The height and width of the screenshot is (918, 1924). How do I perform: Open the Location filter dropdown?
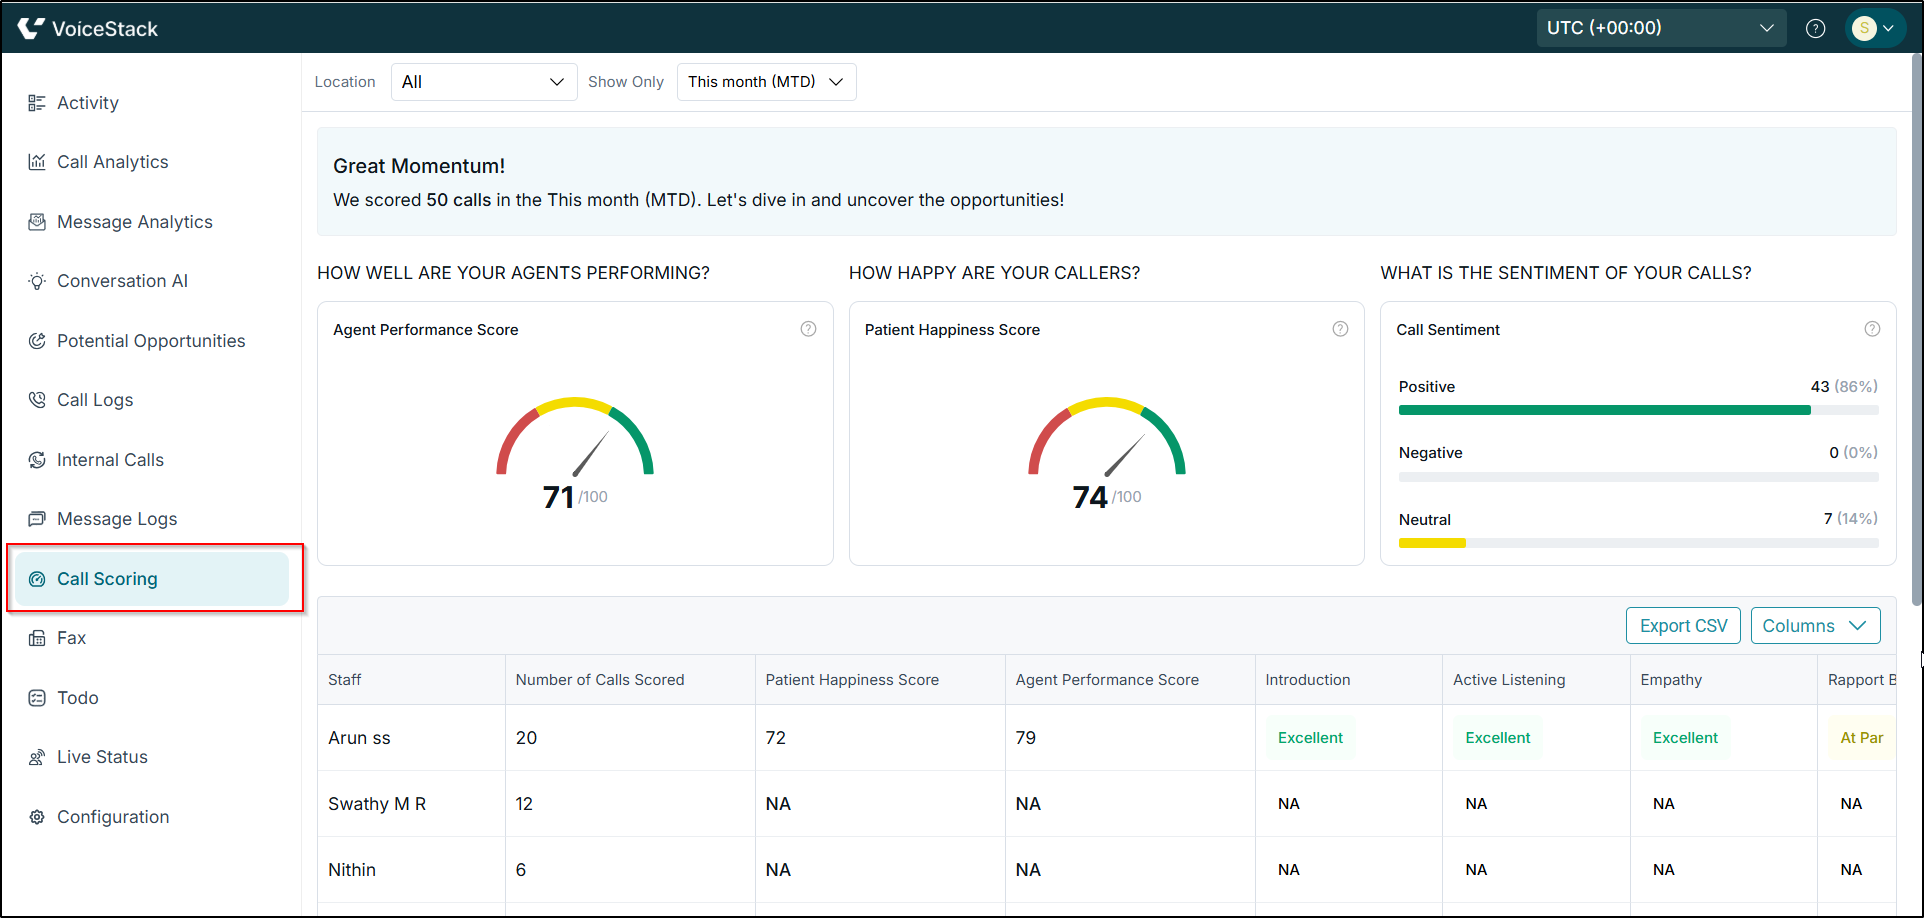(483, 81)
